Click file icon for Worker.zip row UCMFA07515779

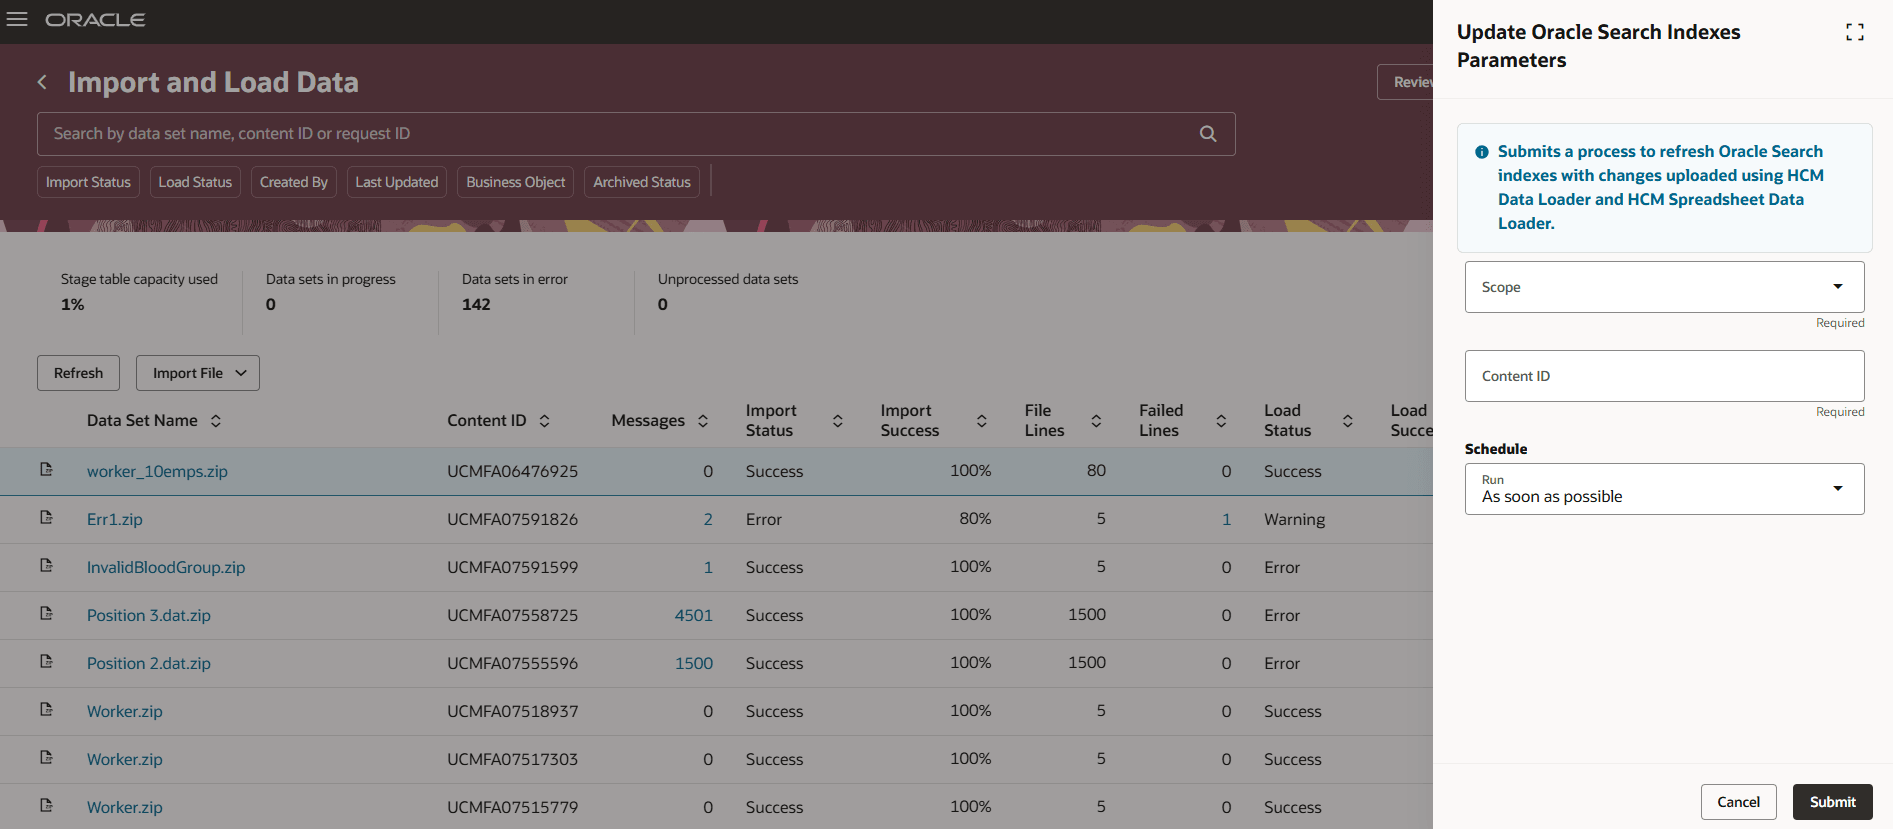[x=46, y=805]
